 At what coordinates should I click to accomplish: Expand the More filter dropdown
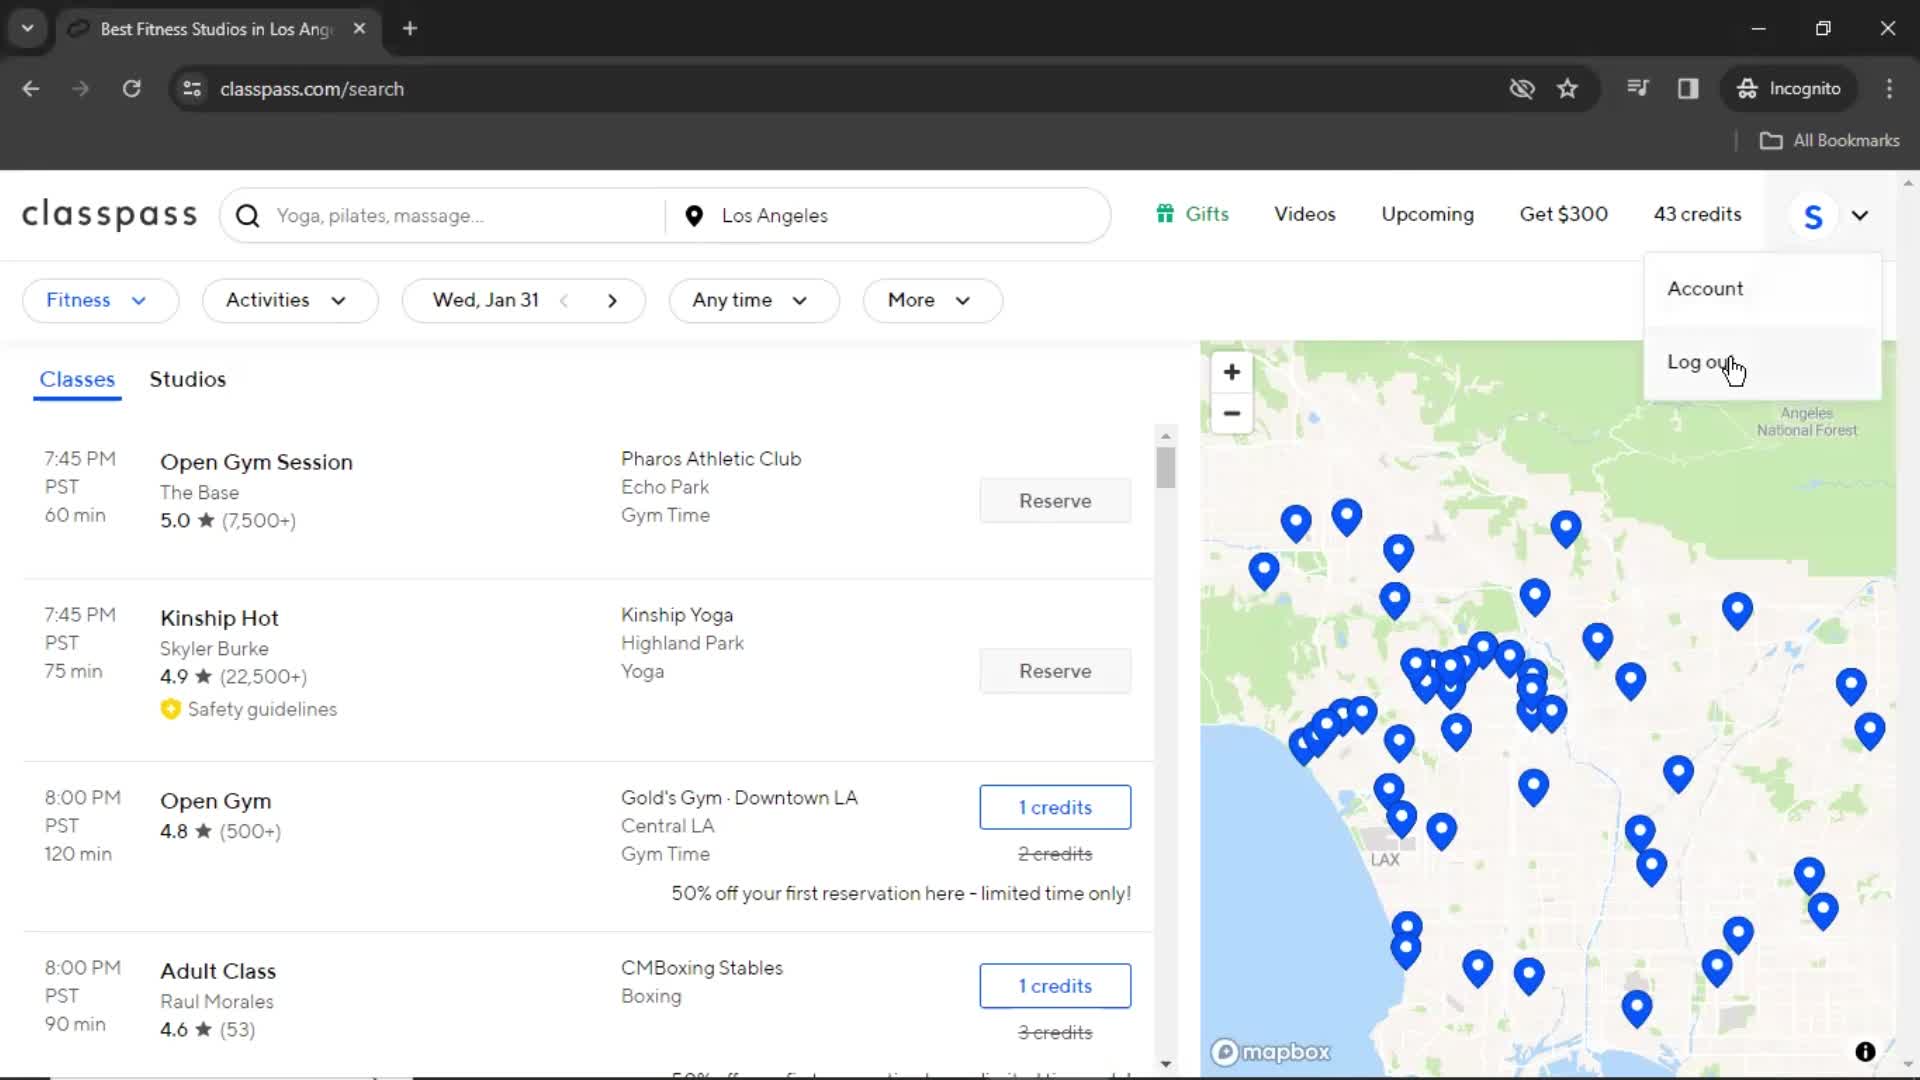tap(928, 299)
